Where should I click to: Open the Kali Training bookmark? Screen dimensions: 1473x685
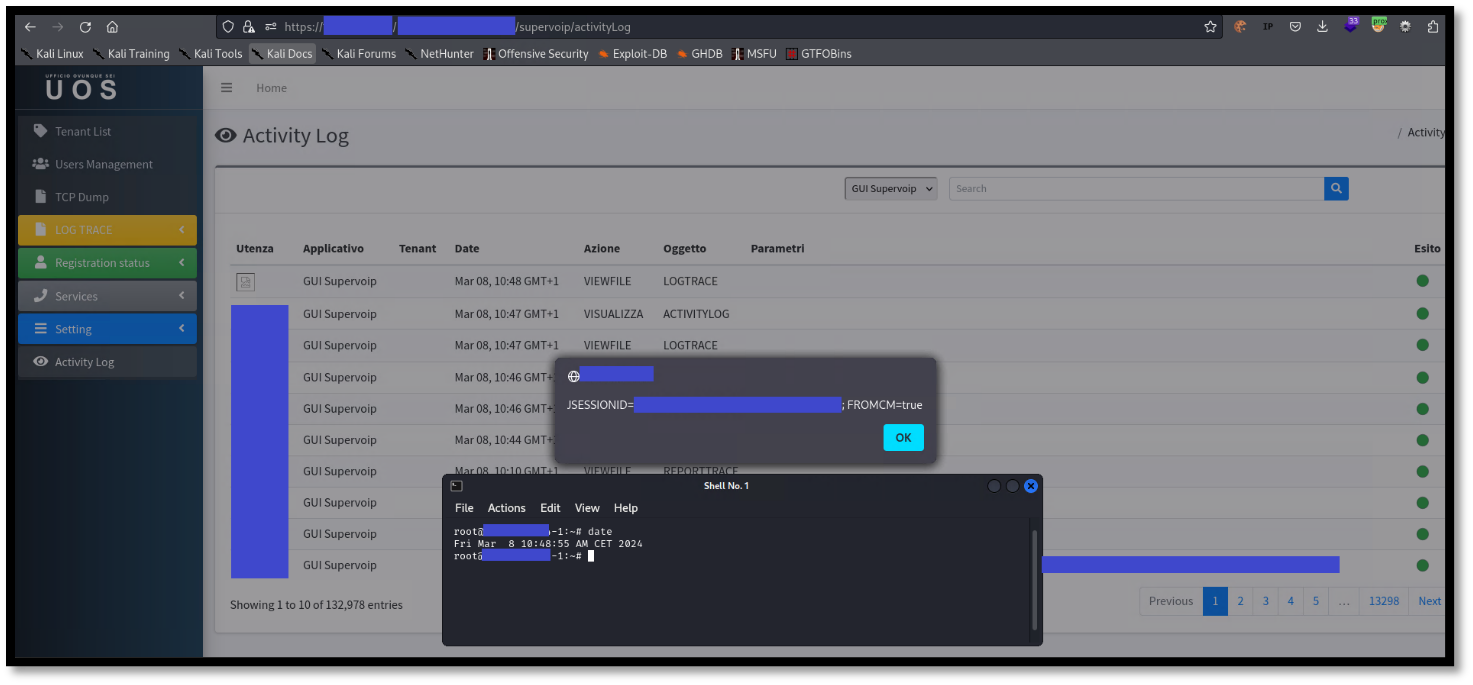[x=131, y=54]
